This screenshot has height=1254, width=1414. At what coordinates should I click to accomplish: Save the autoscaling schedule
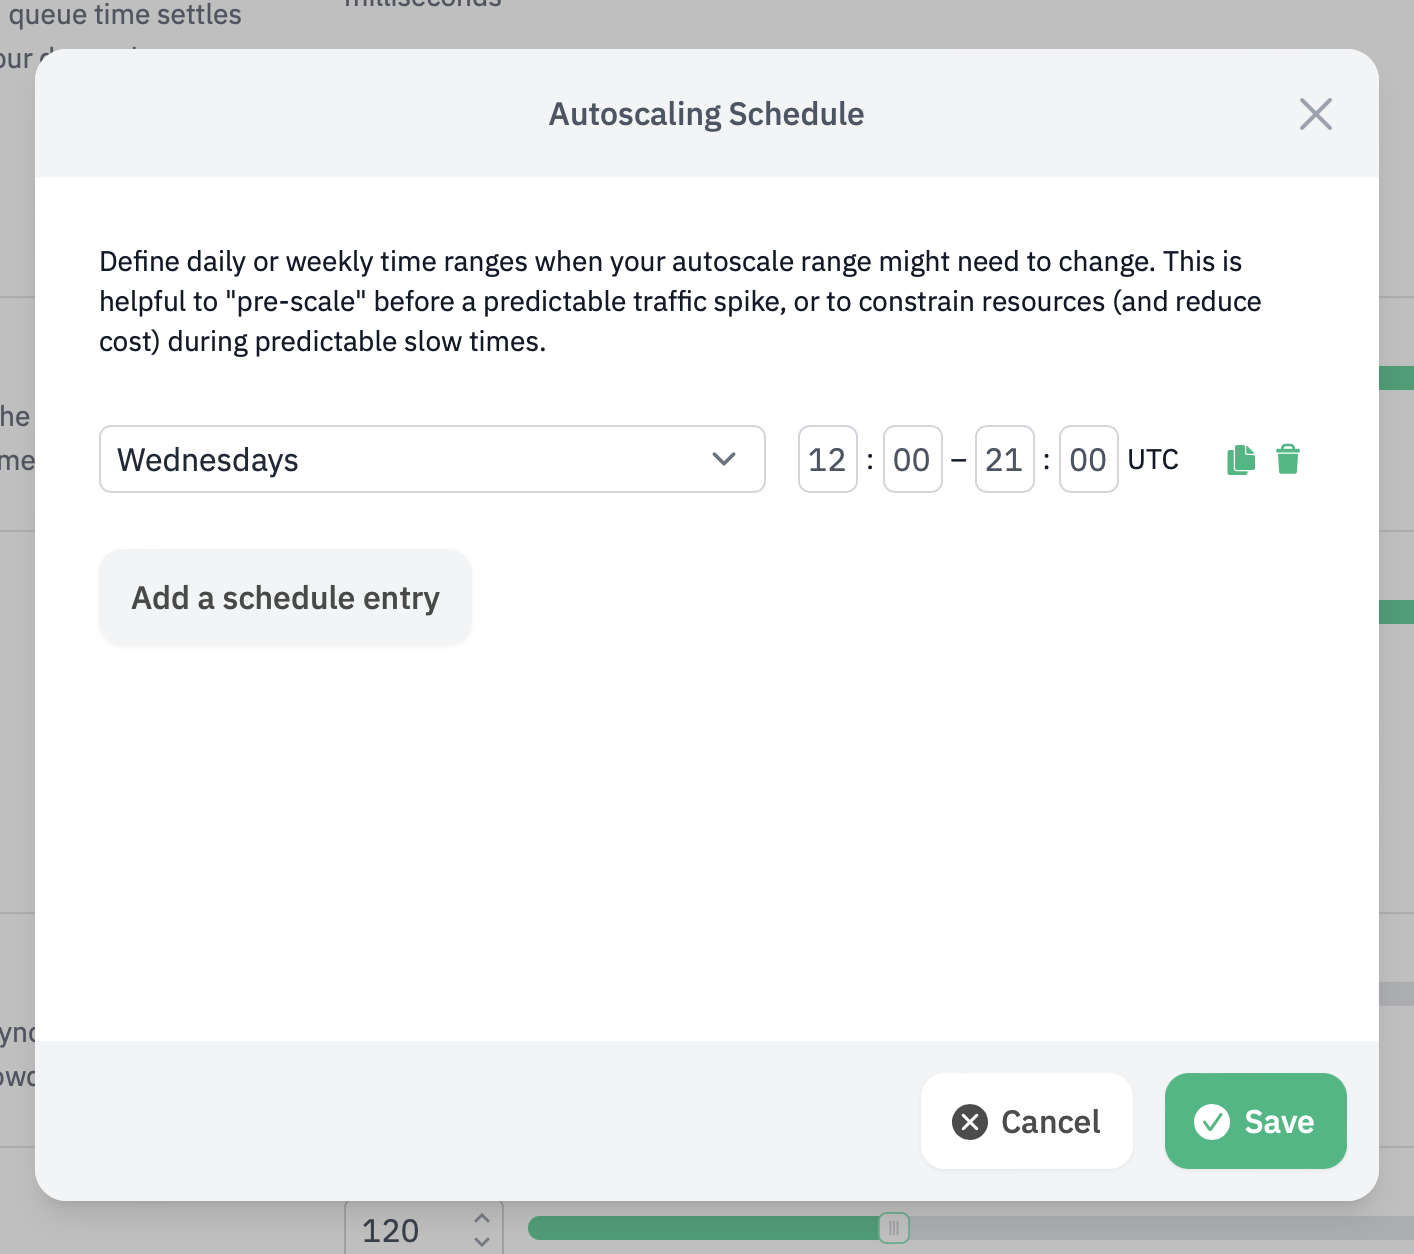pyautogui.click(x=1255, y=1121)
